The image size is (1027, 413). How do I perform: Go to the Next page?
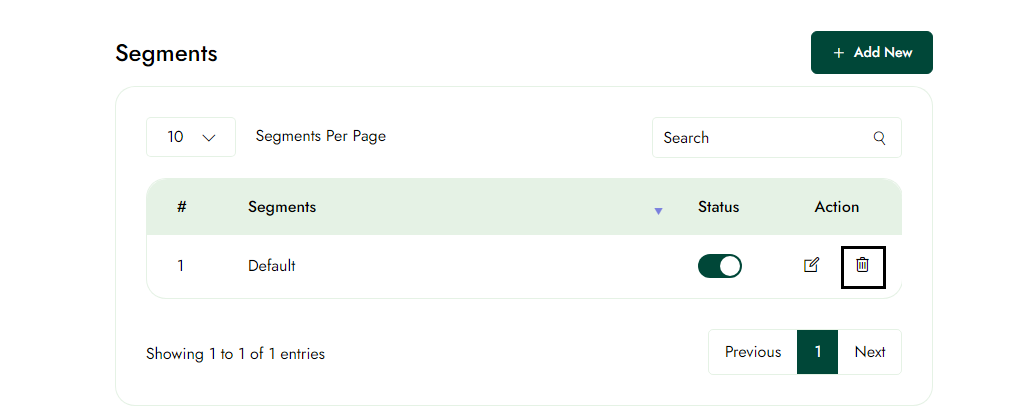[x=869, y=352]
